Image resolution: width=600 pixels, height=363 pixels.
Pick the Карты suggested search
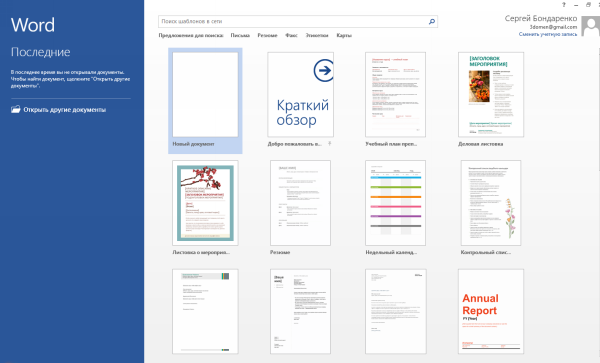coord(344,36)
